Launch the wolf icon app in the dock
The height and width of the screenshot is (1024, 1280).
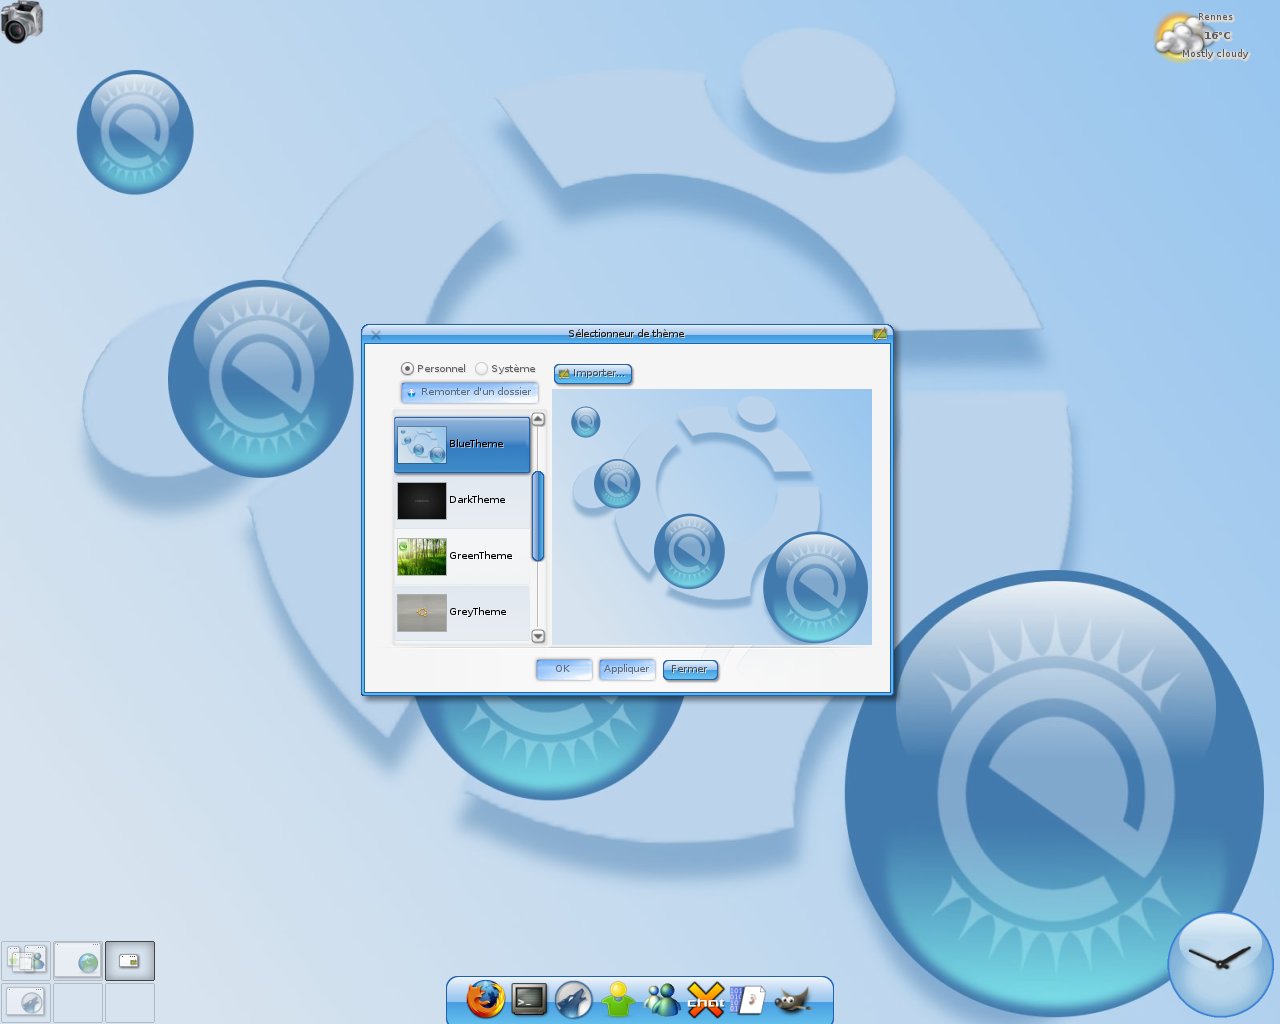pyautogui.click(x=573, y=999)
